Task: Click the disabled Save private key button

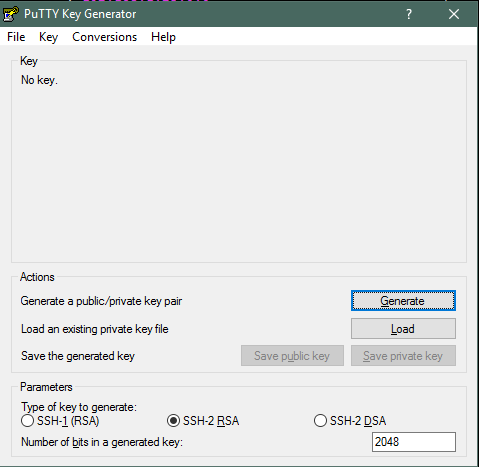Action: (403, 356)
